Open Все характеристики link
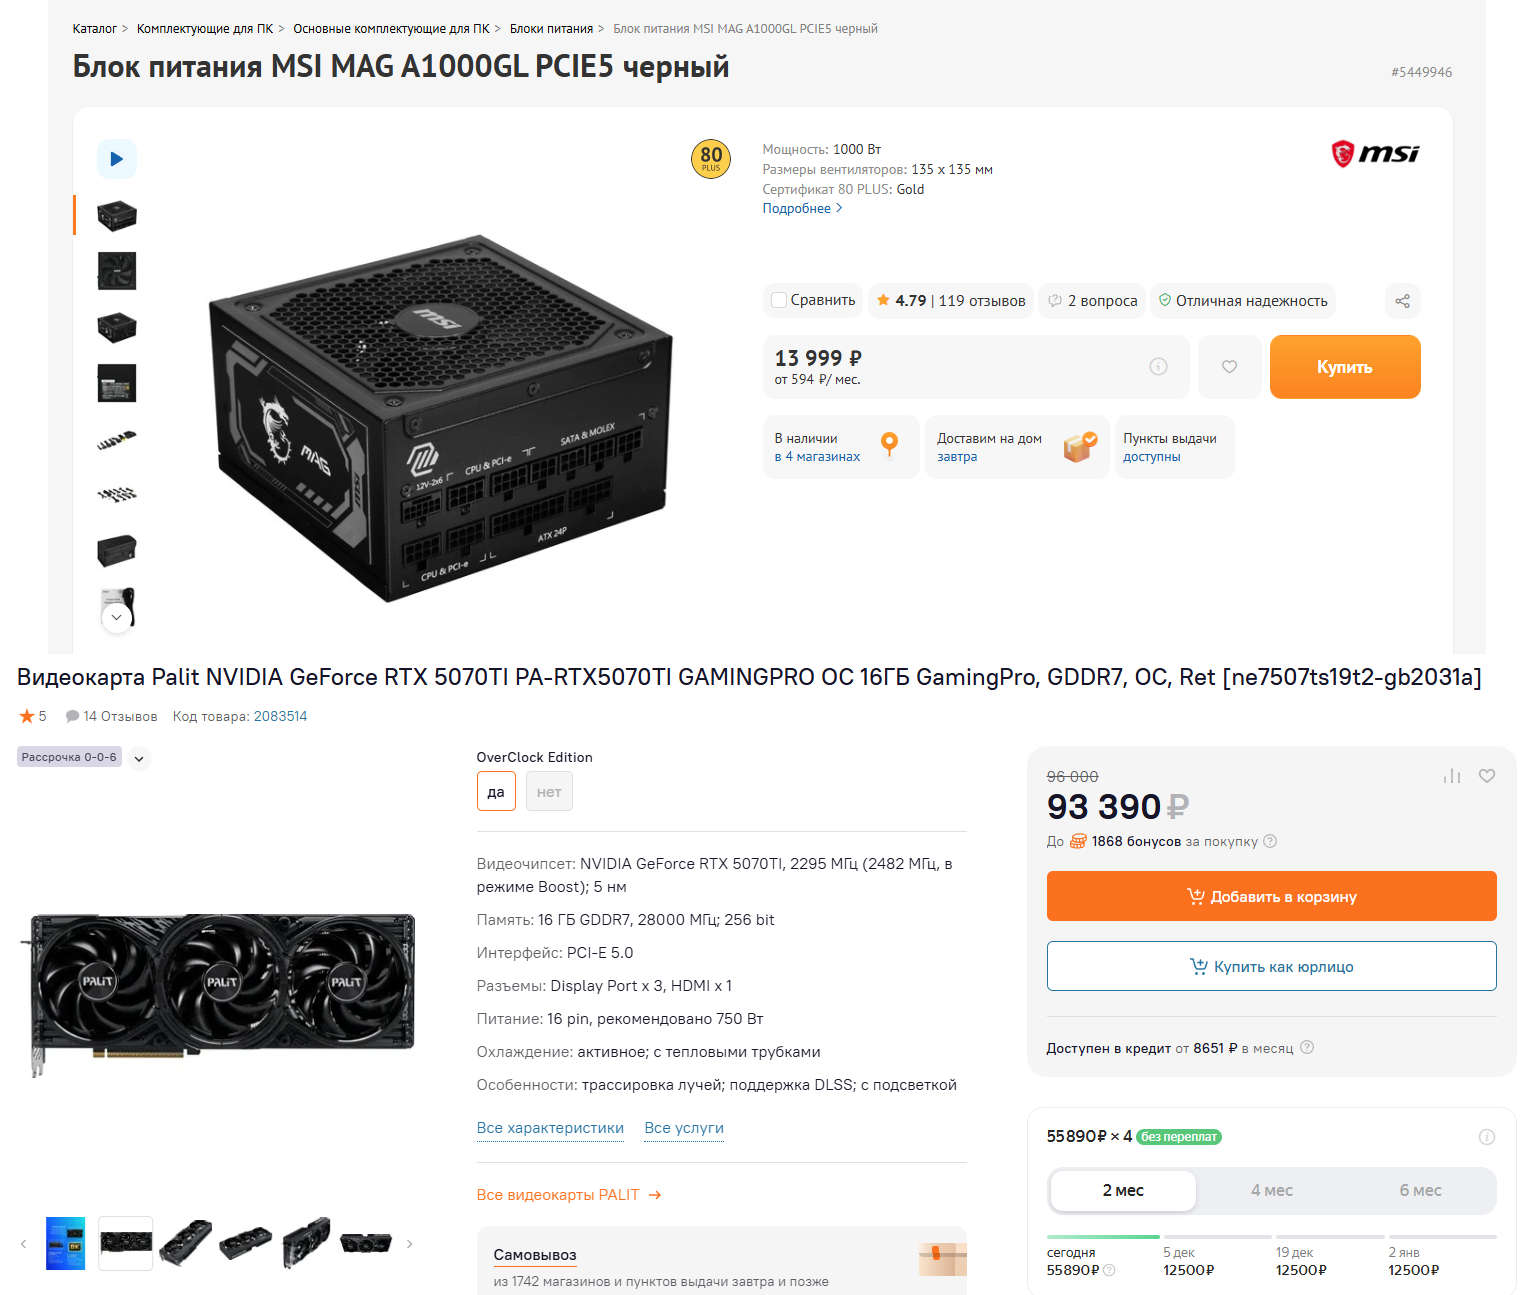The height and width of the screenshot is (1295, 1533). pos(550,1128)
